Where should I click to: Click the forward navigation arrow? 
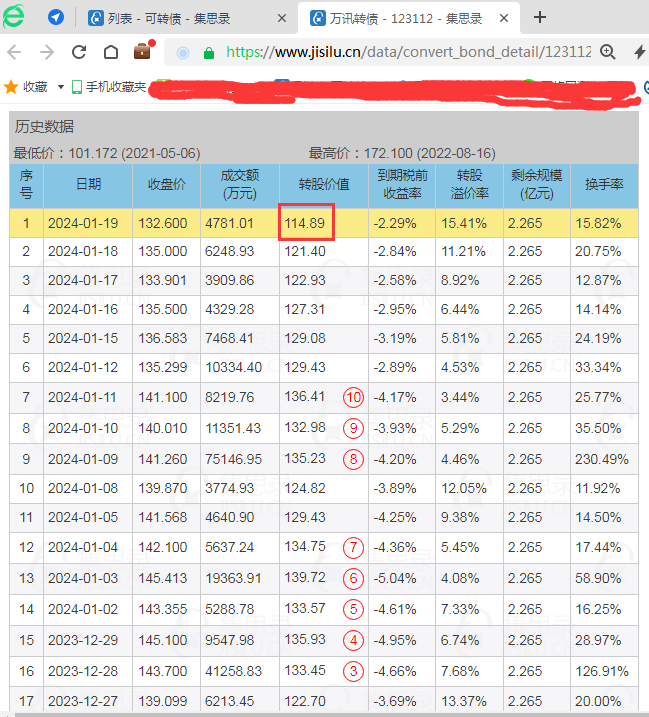(x=47, y=53)
